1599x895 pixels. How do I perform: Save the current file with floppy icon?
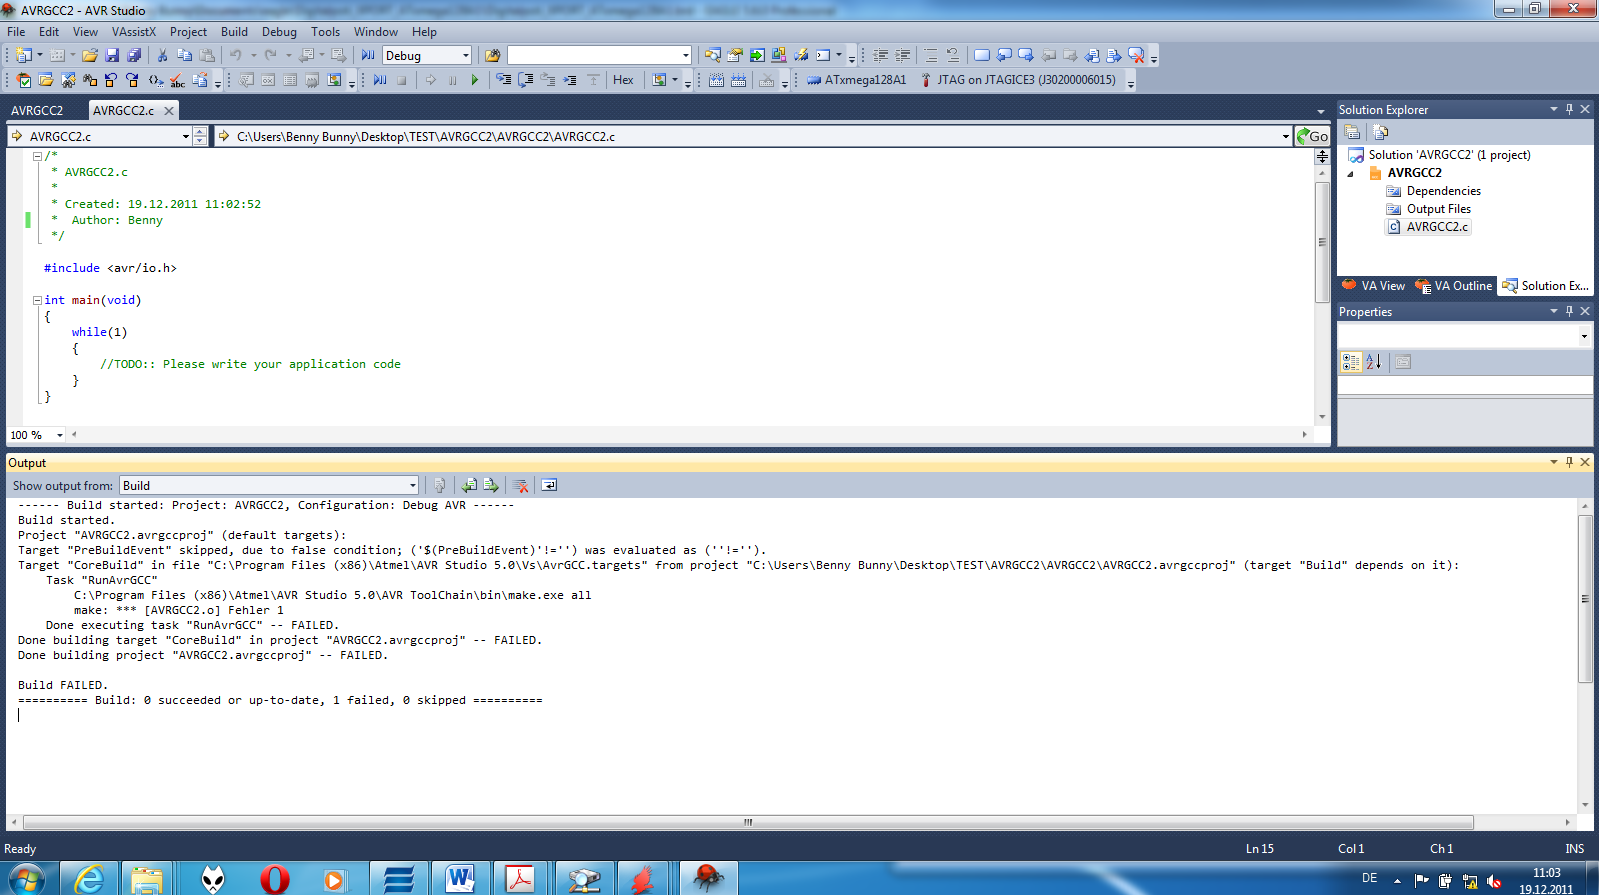pyautogui.click(x=112, y=55)
